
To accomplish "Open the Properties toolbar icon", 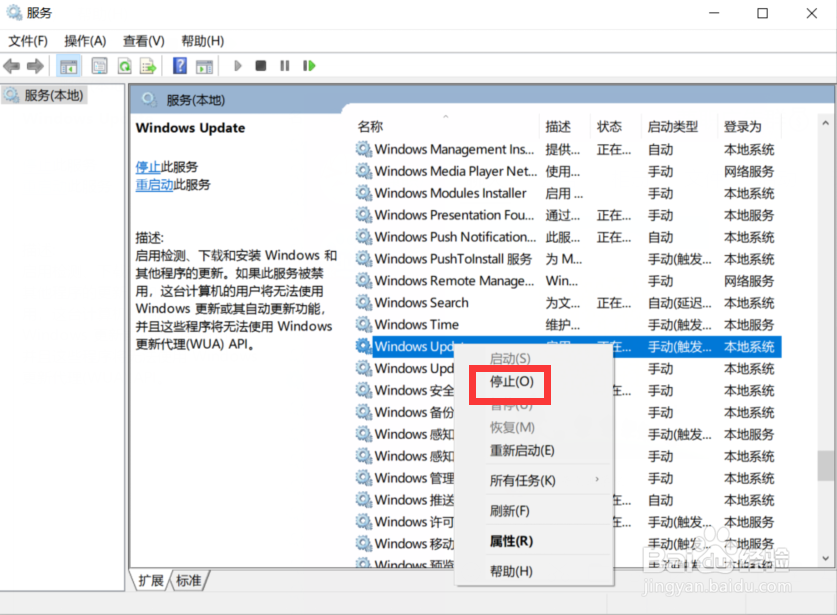I will [100, 66].
